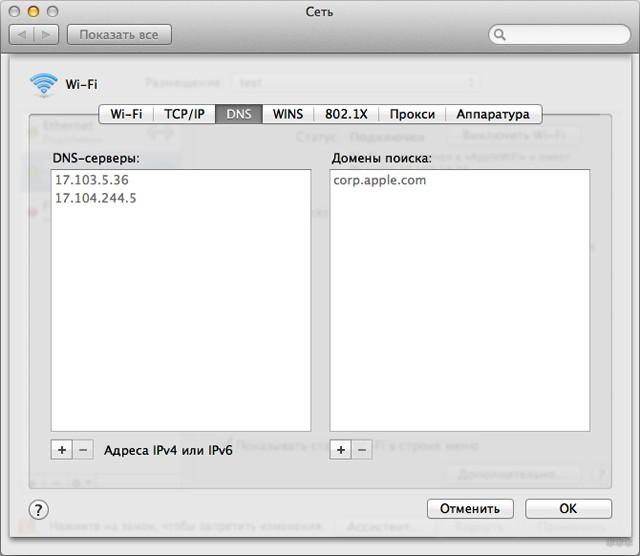Open the WINS tab
640x556 pixels.
click(288, 114)
